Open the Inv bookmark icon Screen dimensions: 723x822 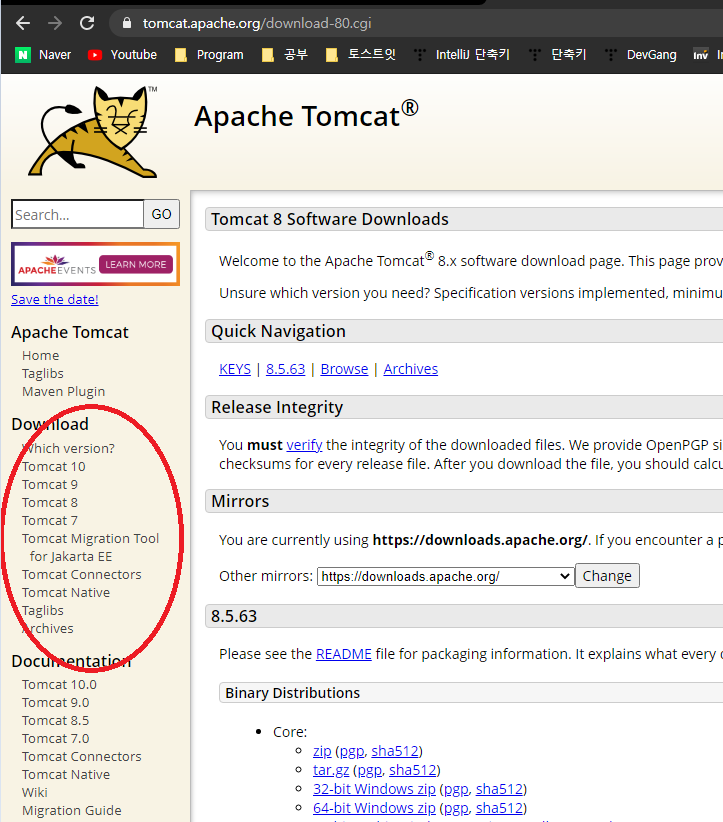click(700, 55)
